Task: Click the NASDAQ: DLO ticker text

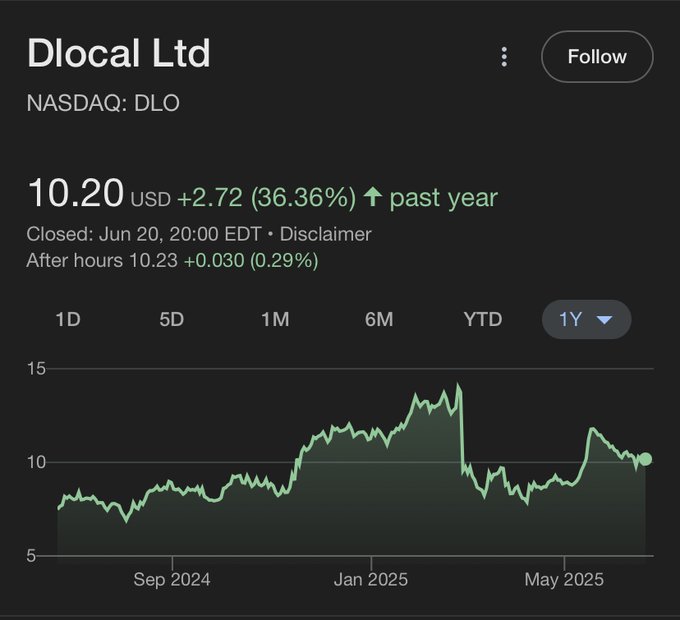Action: pos(103,103)
